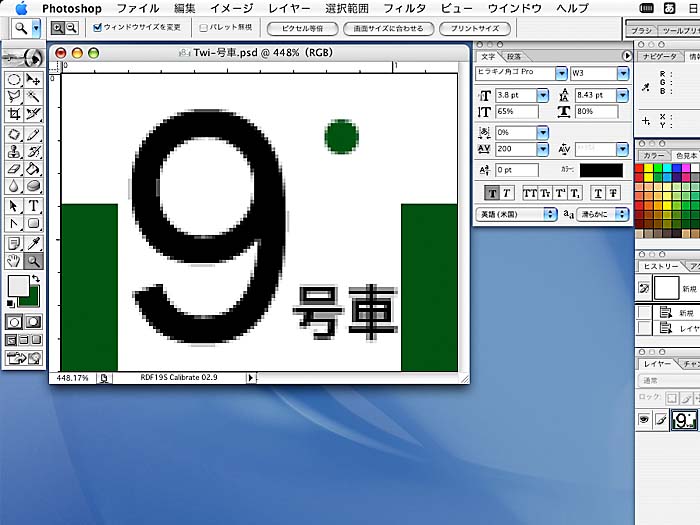Select the Patch healing tool
Screen dimensions: 700x525
tap(14, 134)
